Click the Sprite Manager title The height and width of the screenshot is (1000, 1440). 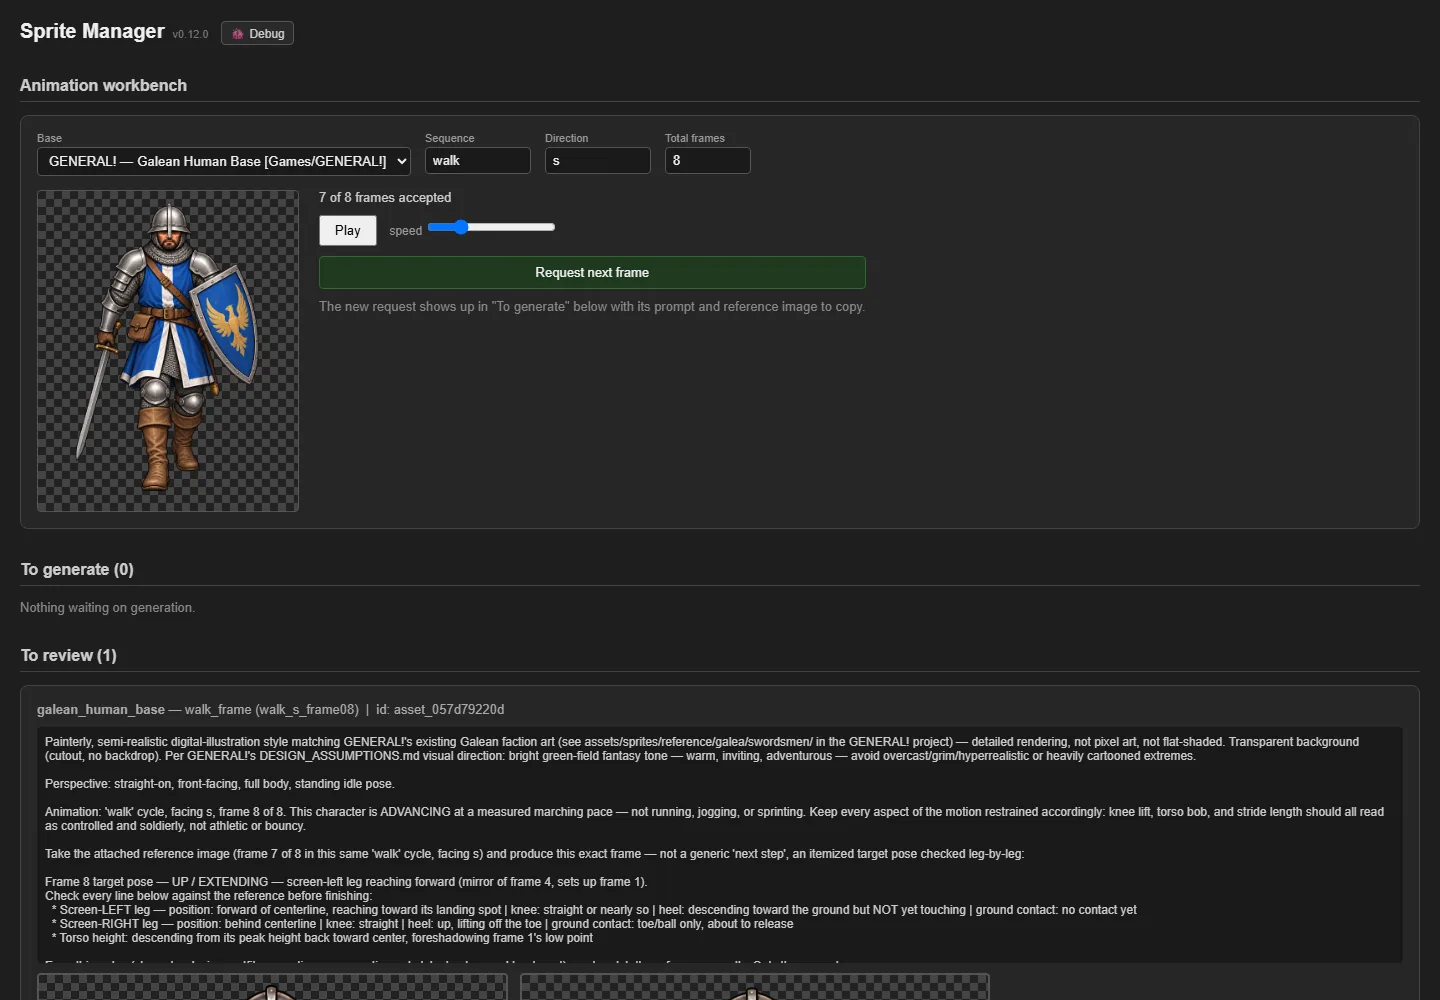click(x=92, y=31)
